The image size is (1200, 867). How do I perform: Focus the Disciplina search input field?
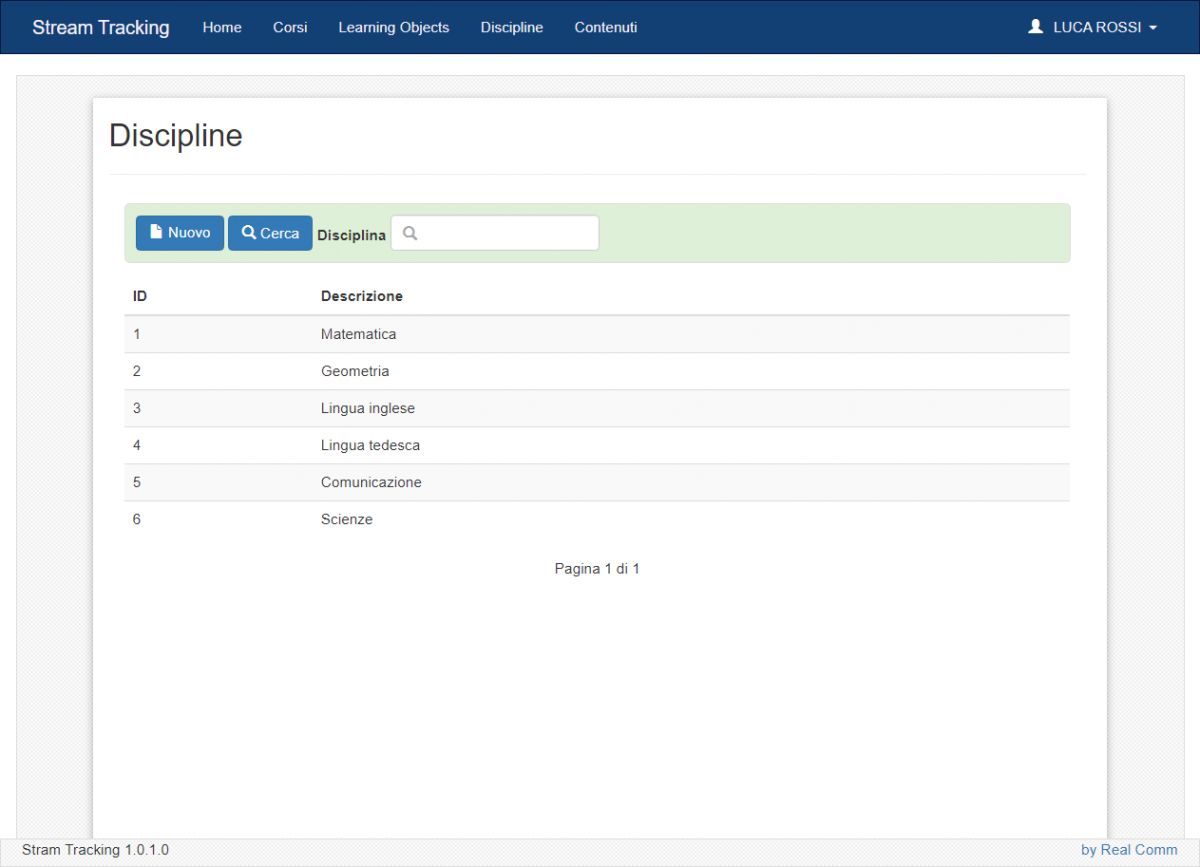[505, 233]
